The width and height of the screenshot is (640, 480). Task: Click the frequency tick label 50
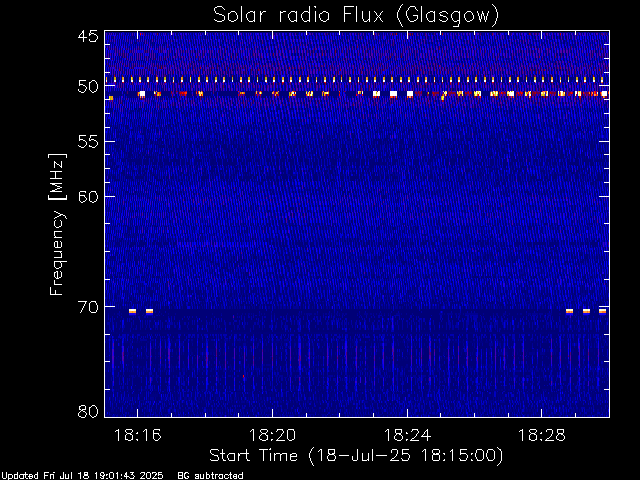88,87
